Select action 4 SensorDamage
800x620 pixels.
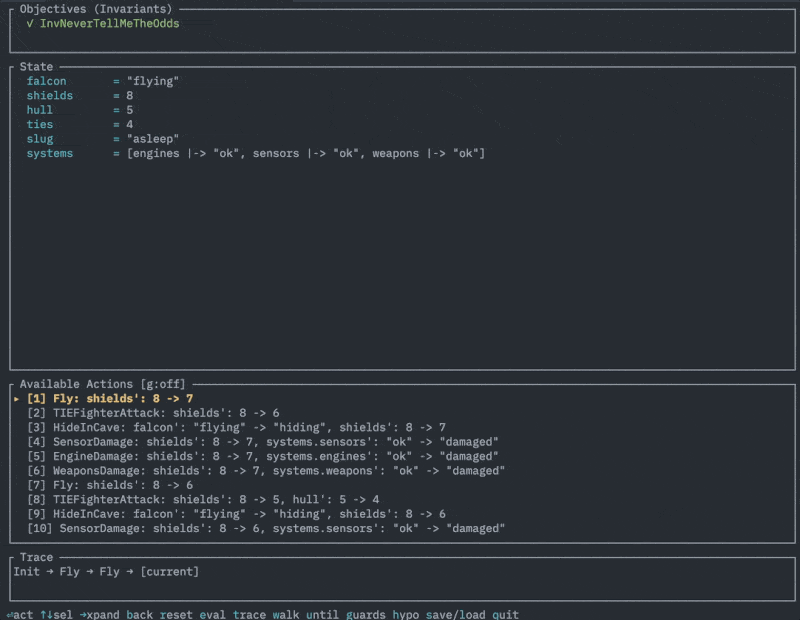[262, 442]
